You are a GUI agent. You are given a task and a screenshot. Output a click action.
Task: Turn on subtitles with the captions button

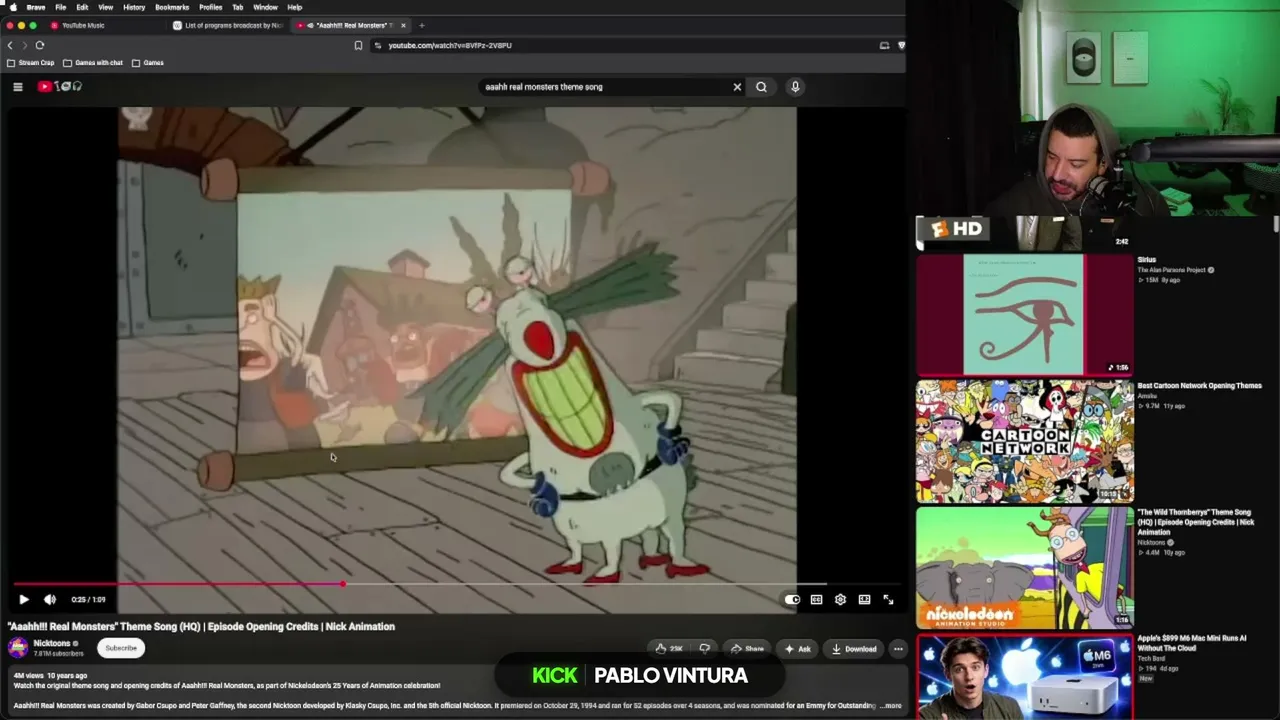click(816, 599)
